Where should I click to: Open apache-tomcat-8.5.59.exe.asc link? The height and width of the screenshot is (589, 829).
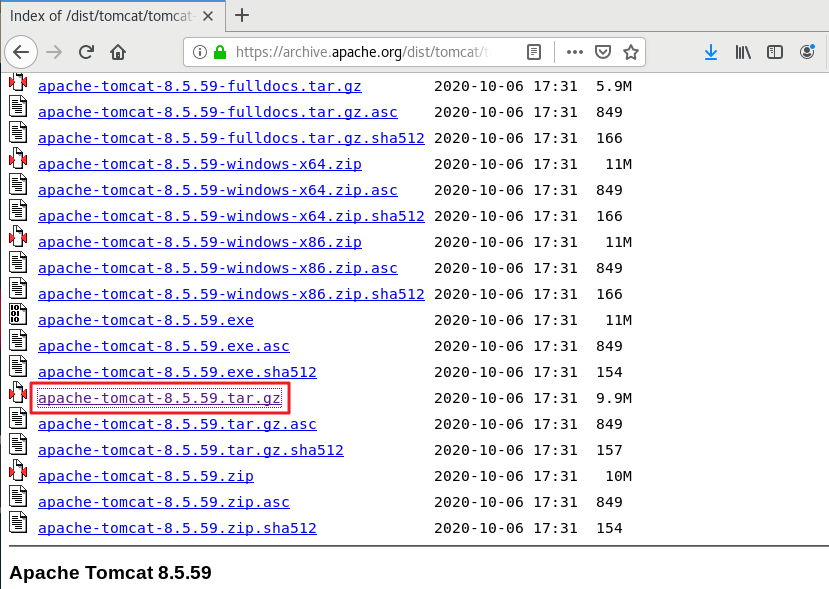[164, 346]
